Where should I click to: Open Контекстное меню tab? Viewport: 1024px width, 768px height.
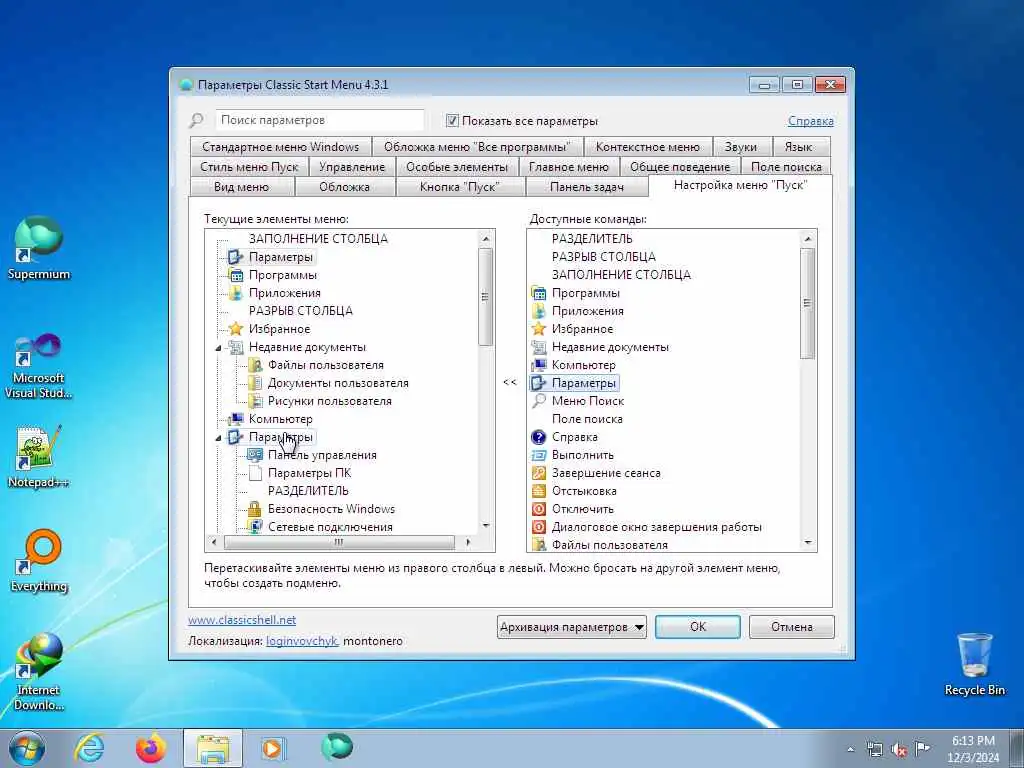click(647, 147)
